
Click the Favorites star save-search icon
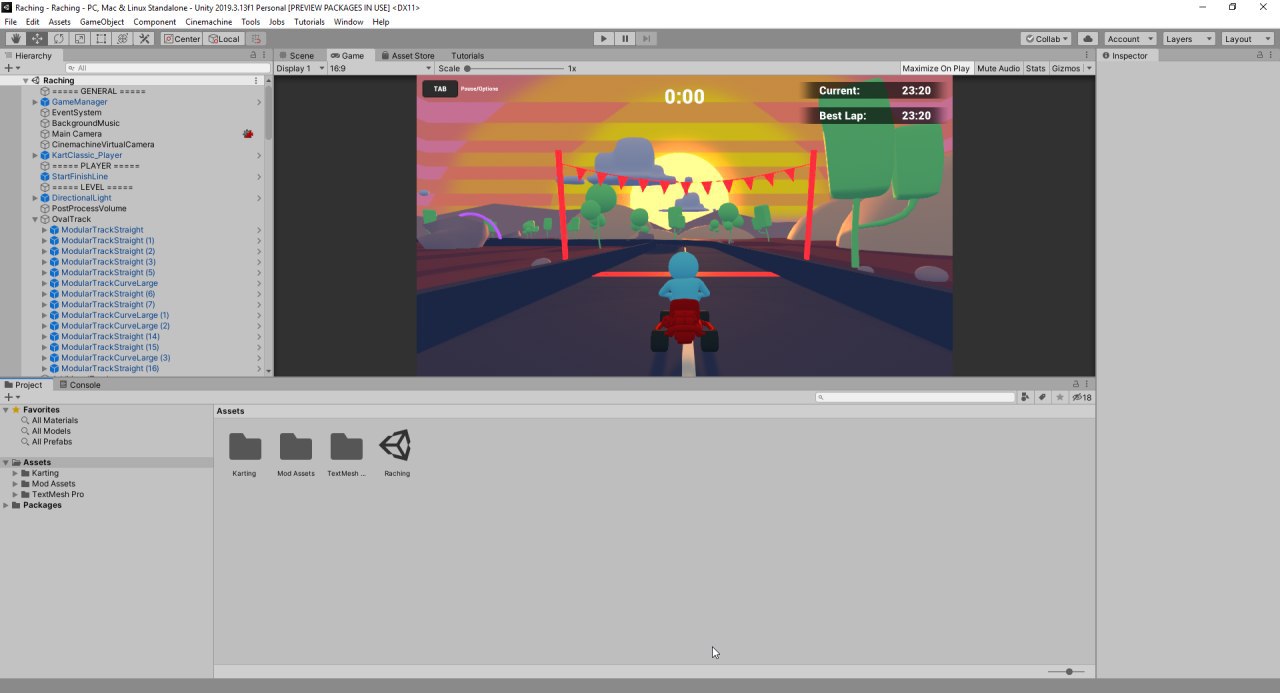point(1060,397)
